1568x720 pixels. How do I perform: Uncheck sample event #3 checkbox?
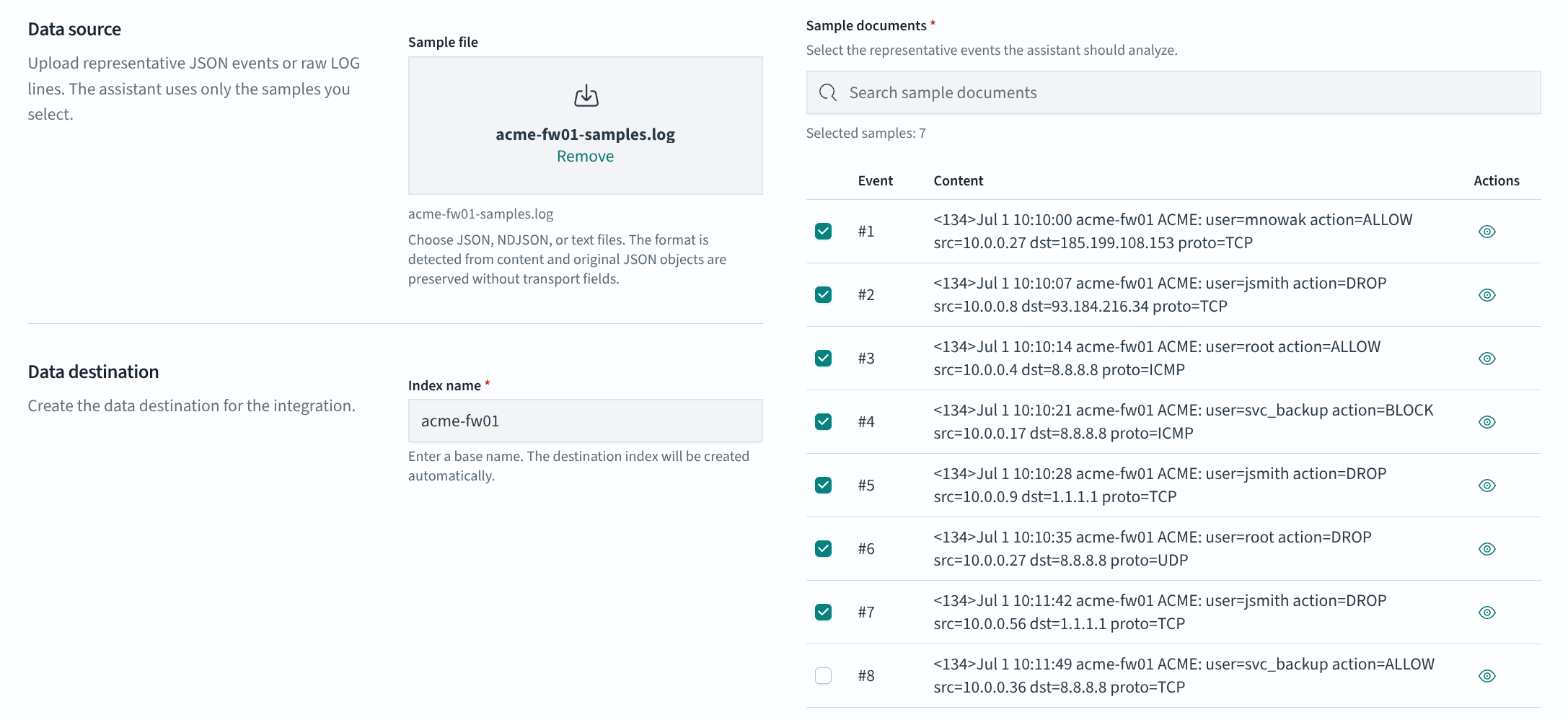[823, 358]
